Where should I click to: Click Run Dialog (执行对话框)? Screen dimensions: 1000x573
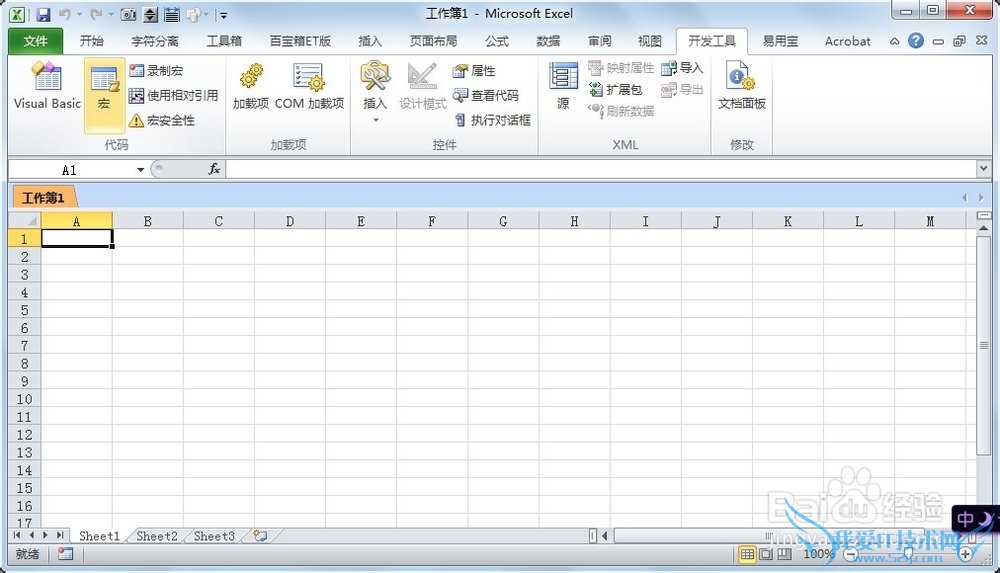pyautogui.click(x=492, y=120)
